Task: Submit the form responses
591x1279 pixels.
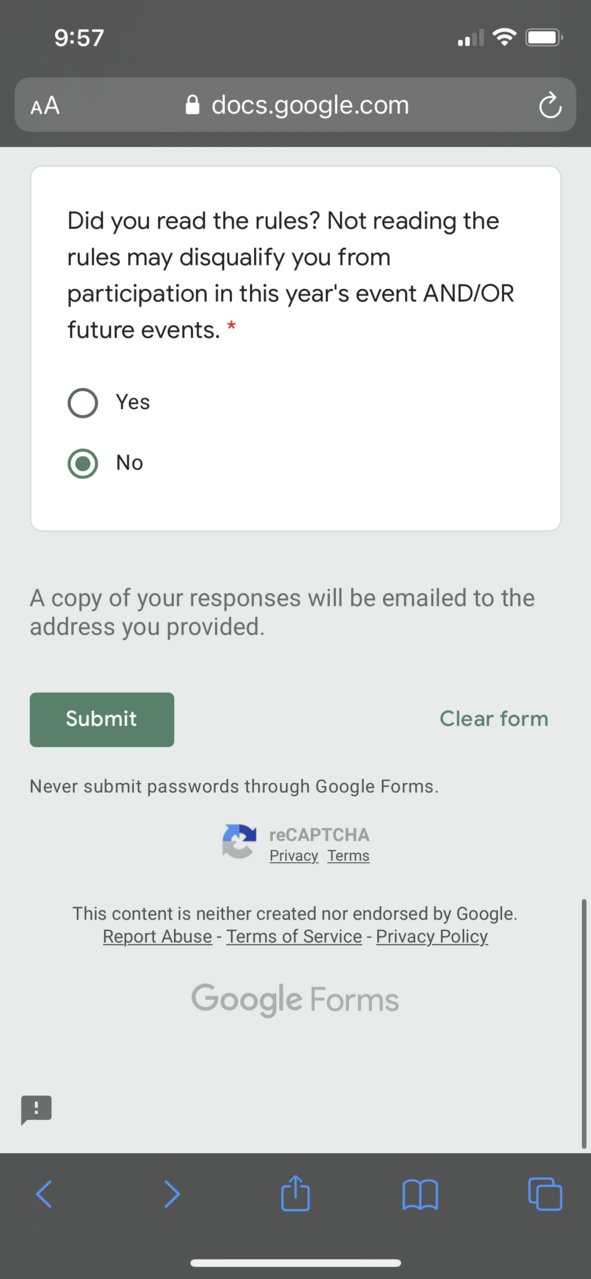Action: (102, 719)
